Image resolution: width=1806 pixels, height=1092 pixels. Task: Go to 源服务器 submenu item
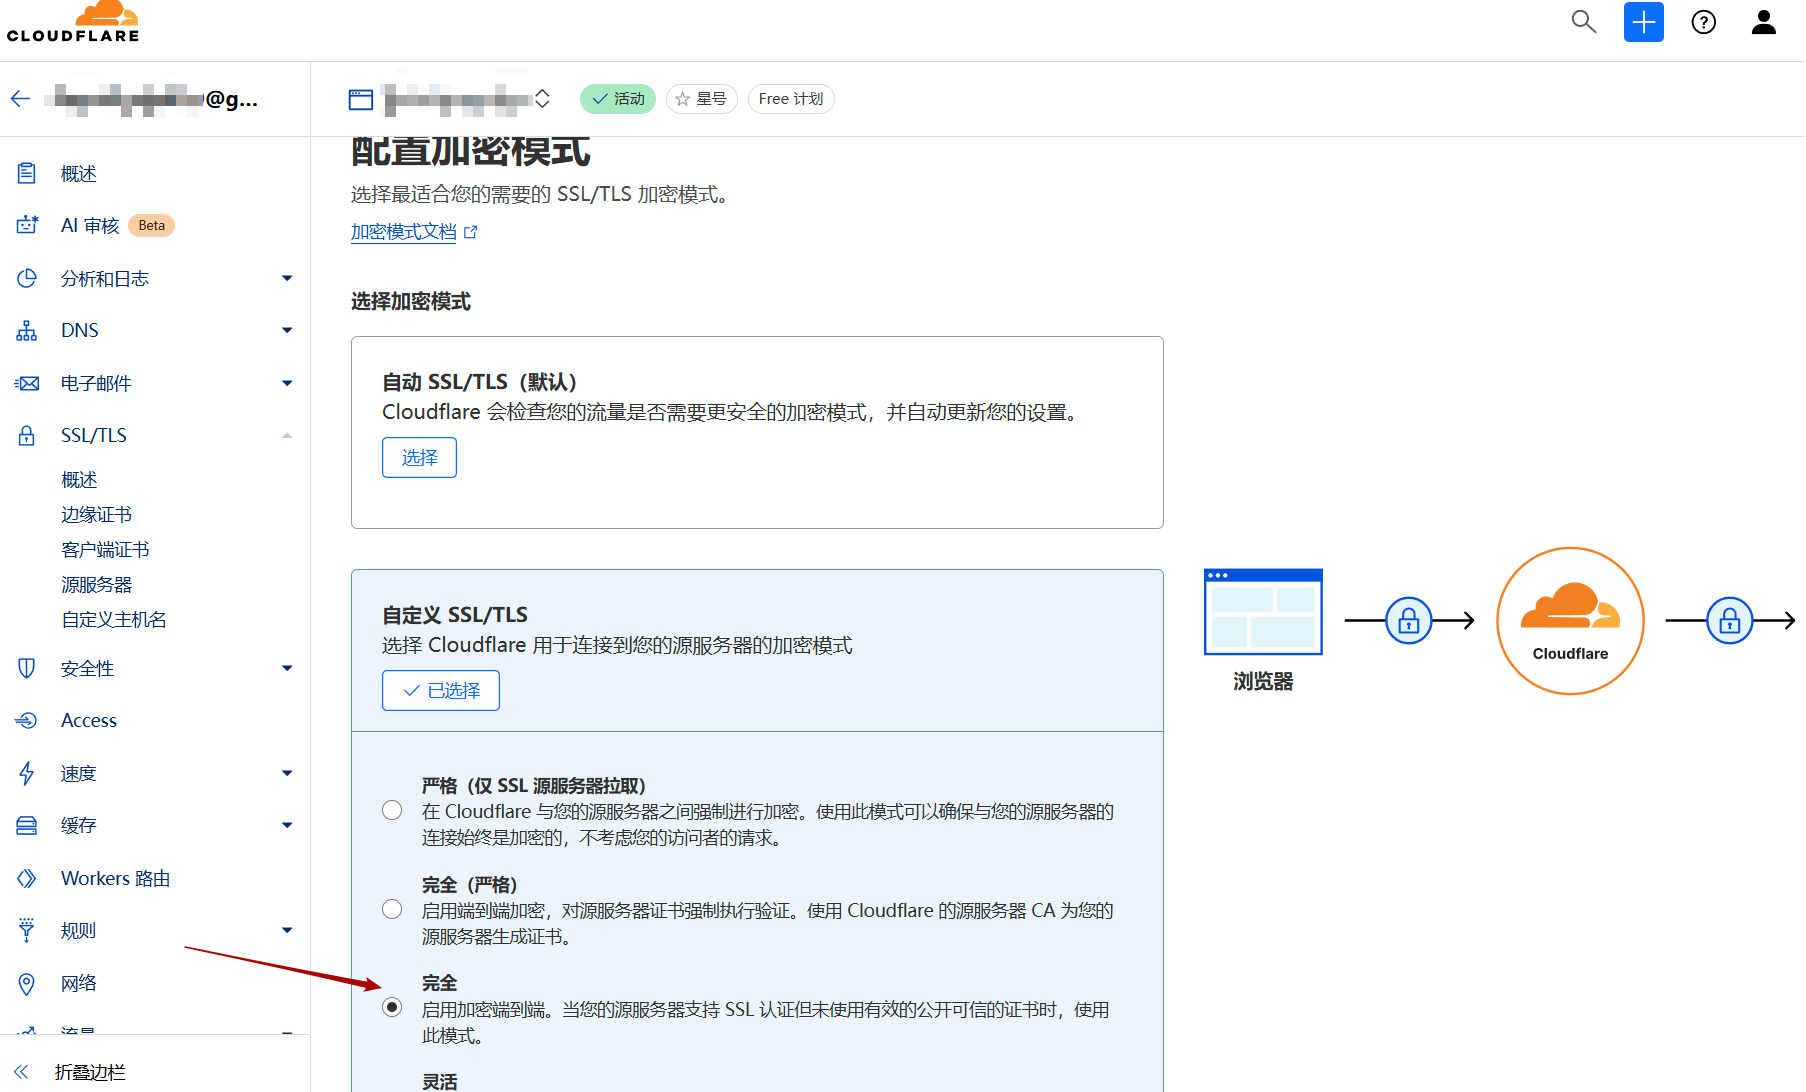click(x=96, y=584)
